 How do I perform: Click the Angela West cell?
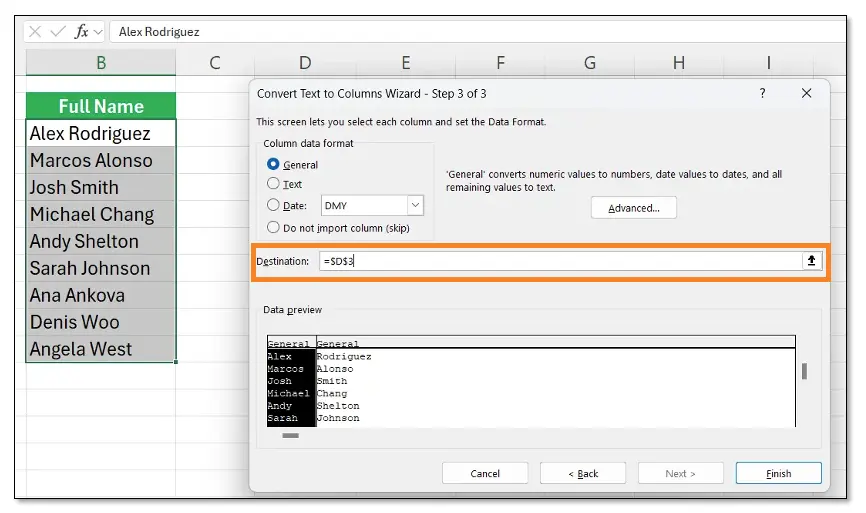point(101,349)
